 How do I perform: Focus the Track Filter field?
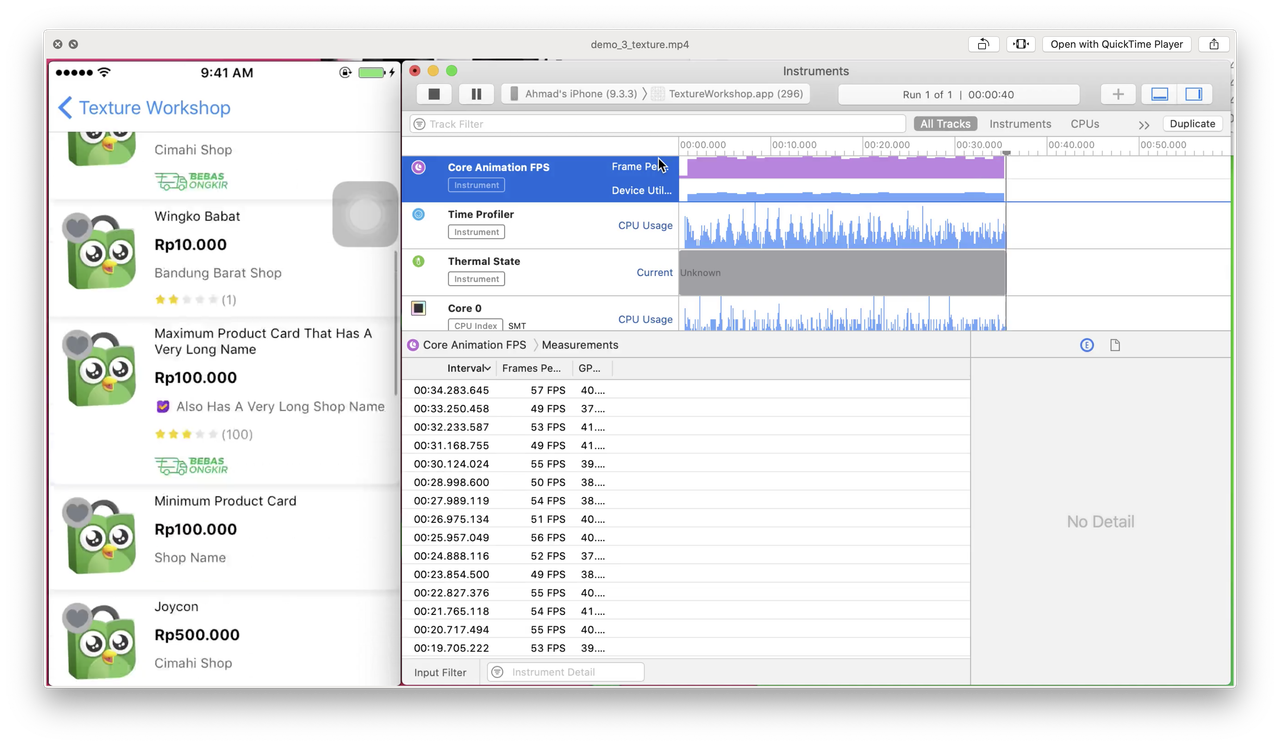point(658,124)
